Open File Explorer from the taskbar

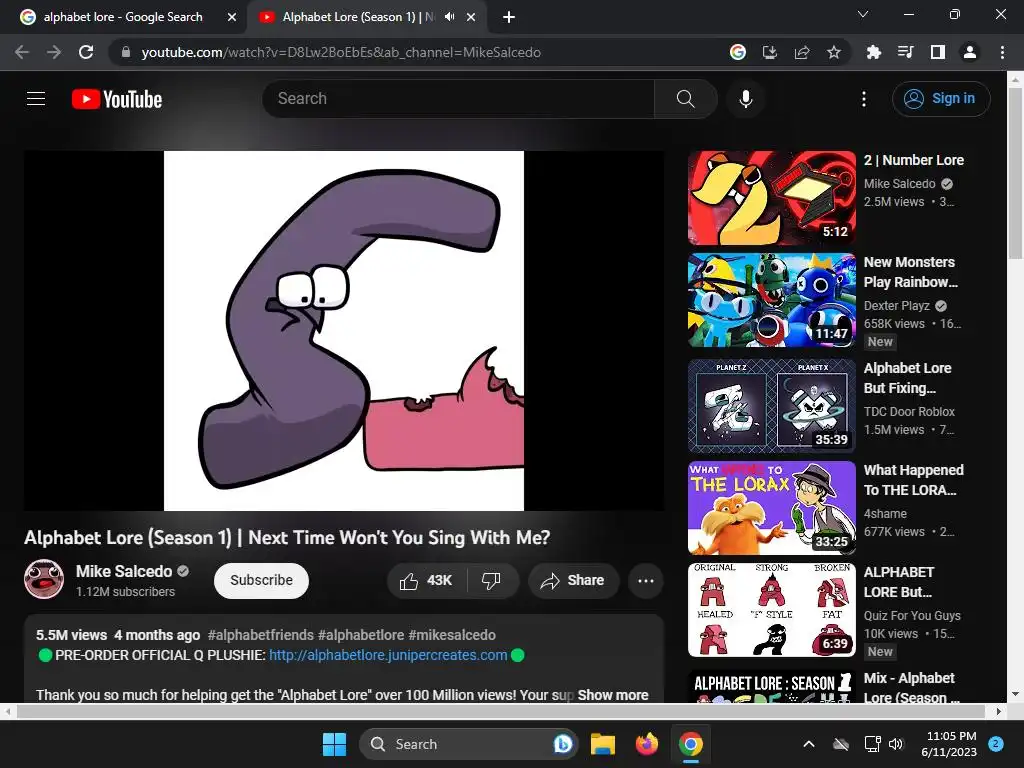[x=603, y=744]
